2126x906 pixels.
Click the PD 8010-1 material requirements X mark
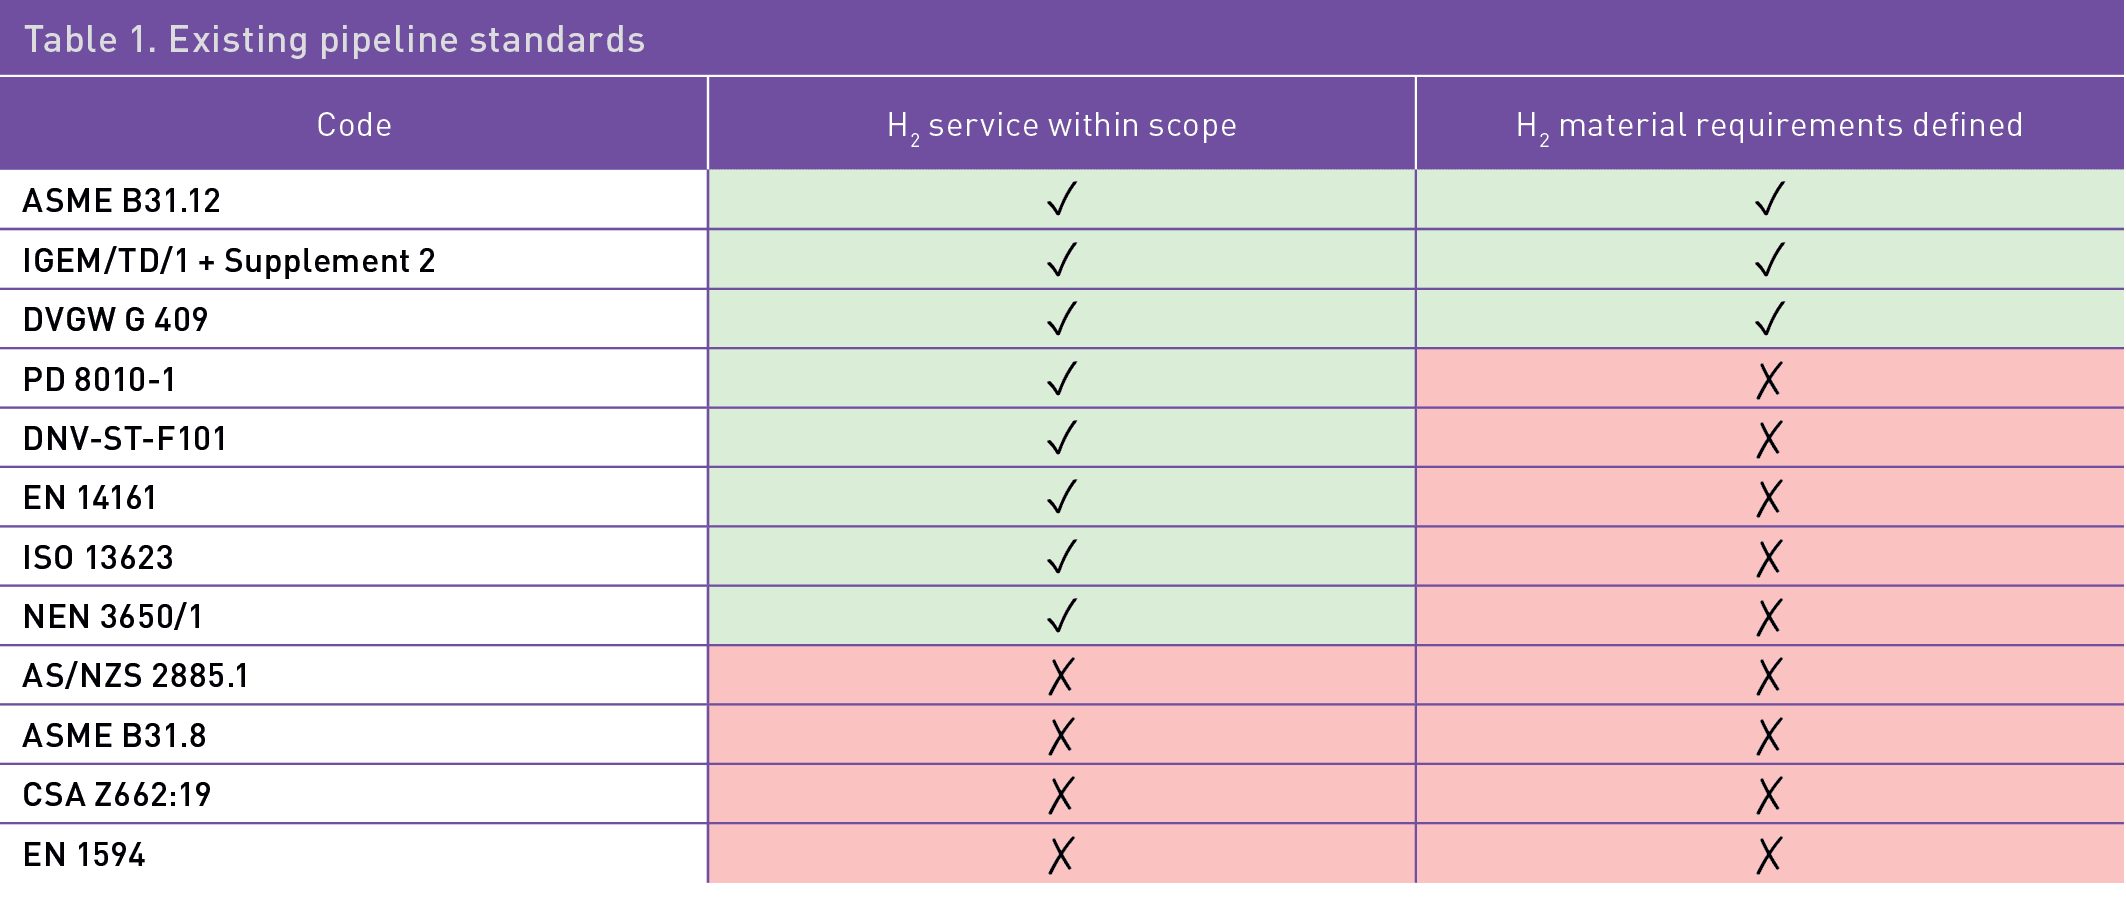[x=1769, y=379]
